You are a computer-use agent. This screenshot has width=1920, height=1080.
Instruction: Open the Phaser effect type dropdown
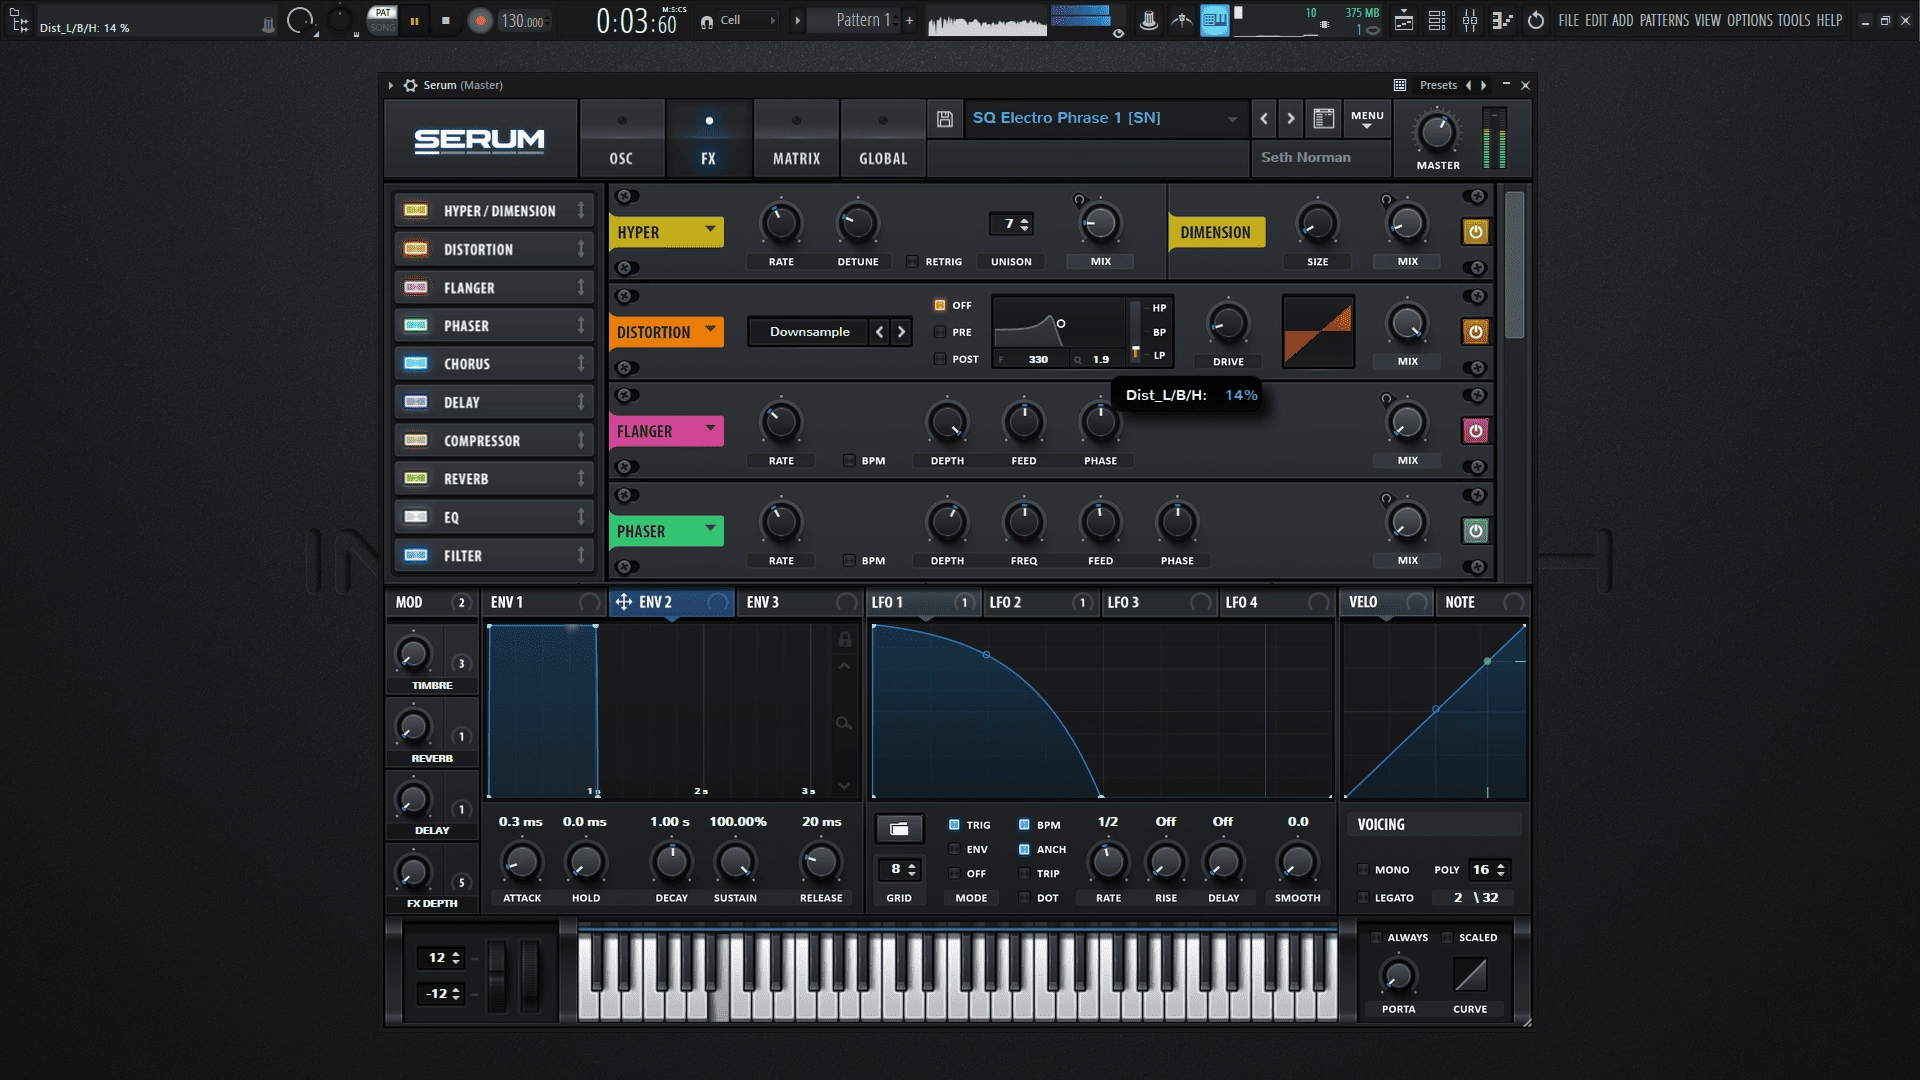pos(710,527)
